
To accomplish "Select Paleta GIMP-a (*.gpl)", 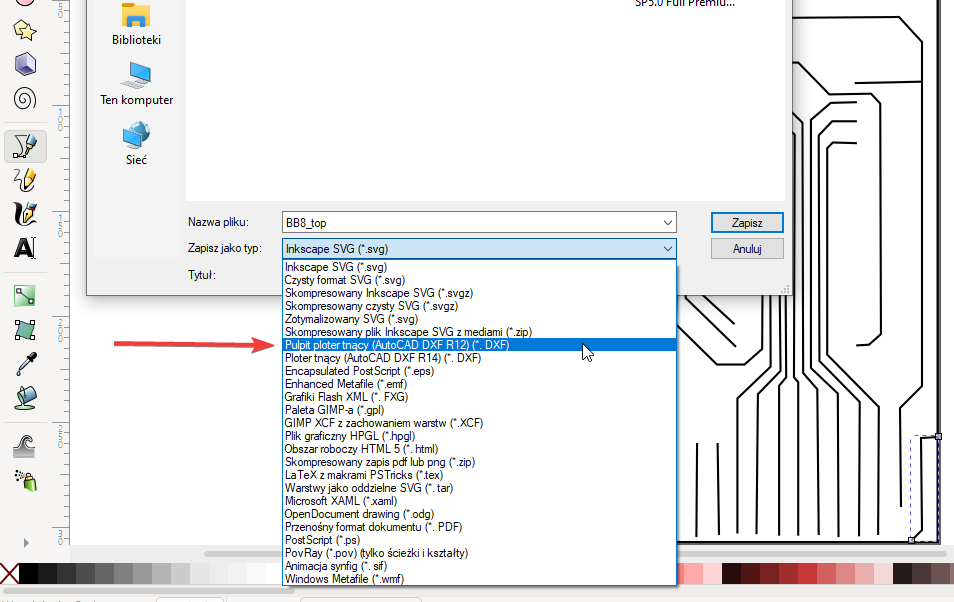I will [479, 410].
